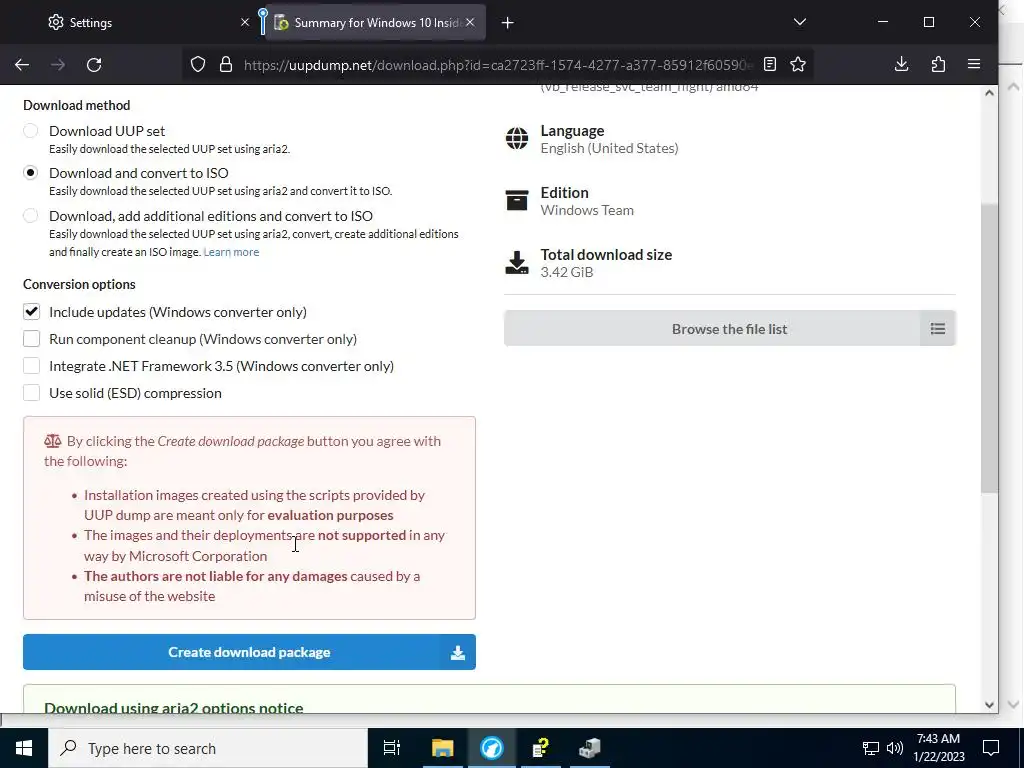Click Create download package button
The width and height of the screenshot is (1024, 768).
(249, 652)
